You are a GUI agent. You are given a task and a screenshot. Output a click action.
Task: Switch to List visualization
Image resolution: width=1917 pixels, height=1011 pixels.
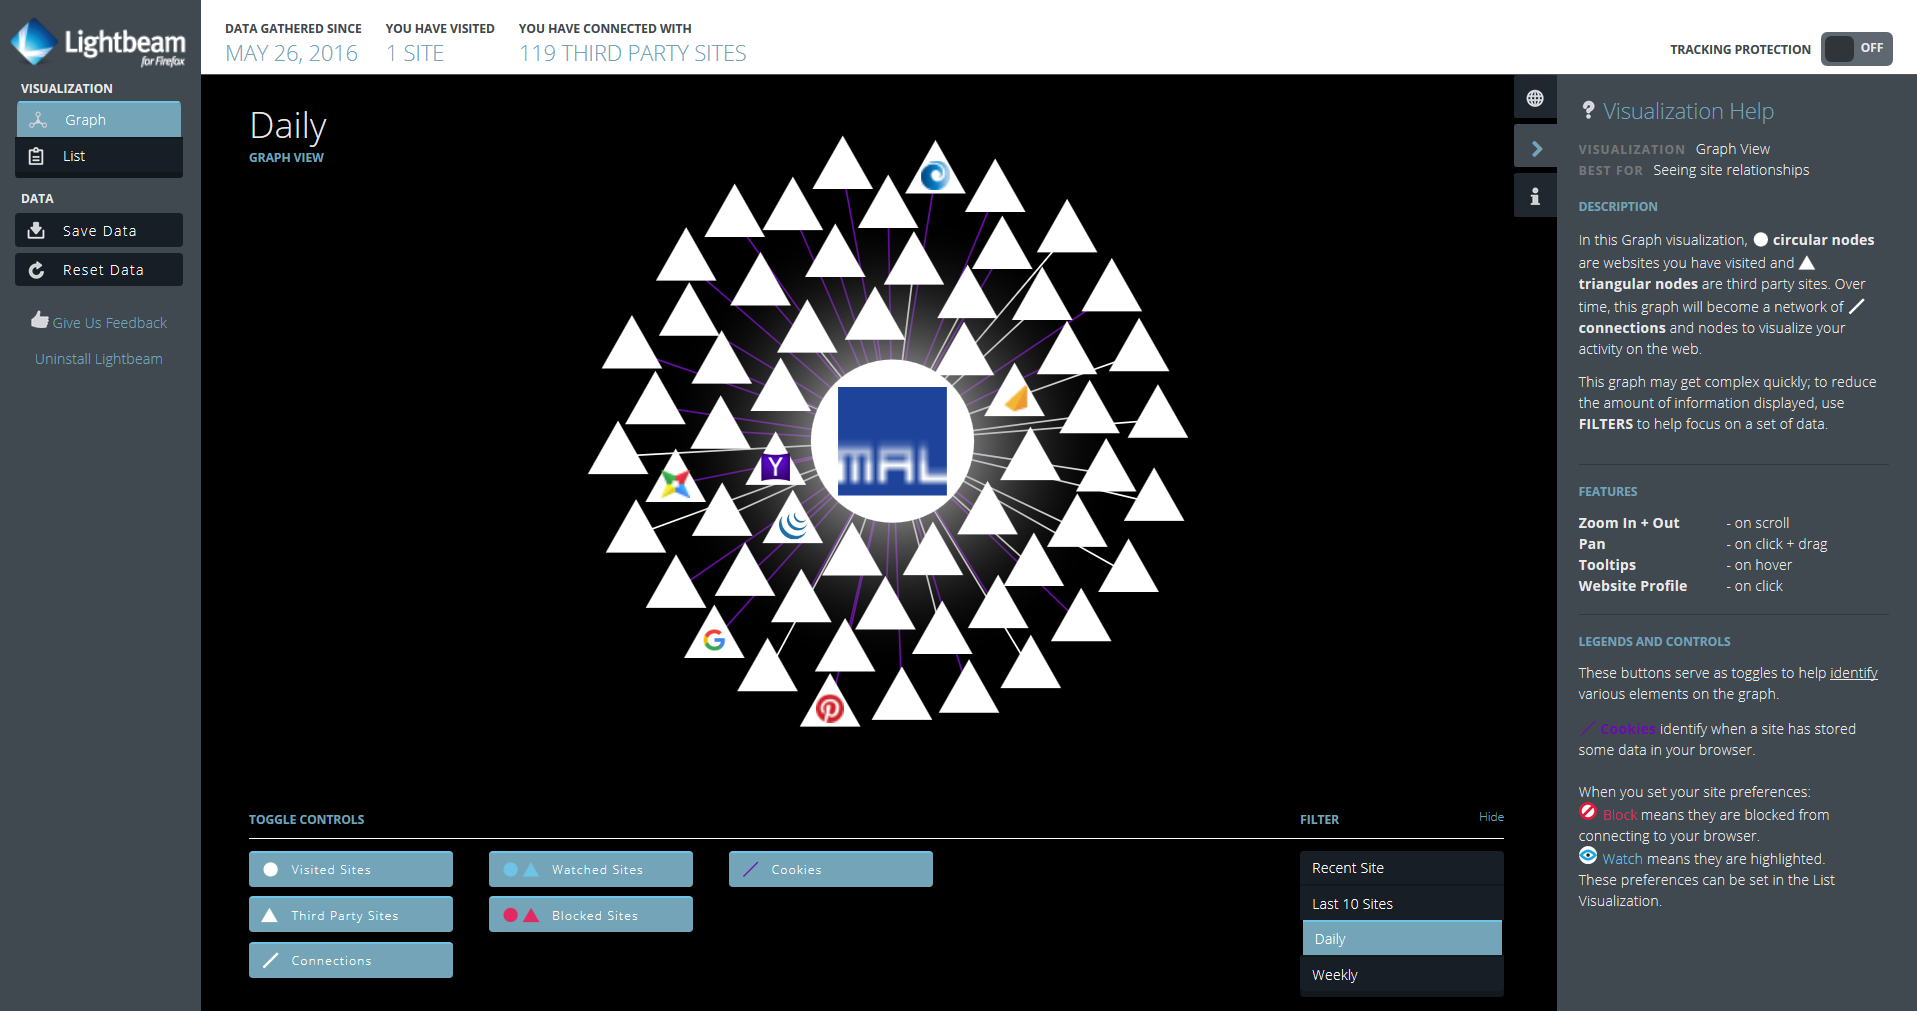point(98,156)
